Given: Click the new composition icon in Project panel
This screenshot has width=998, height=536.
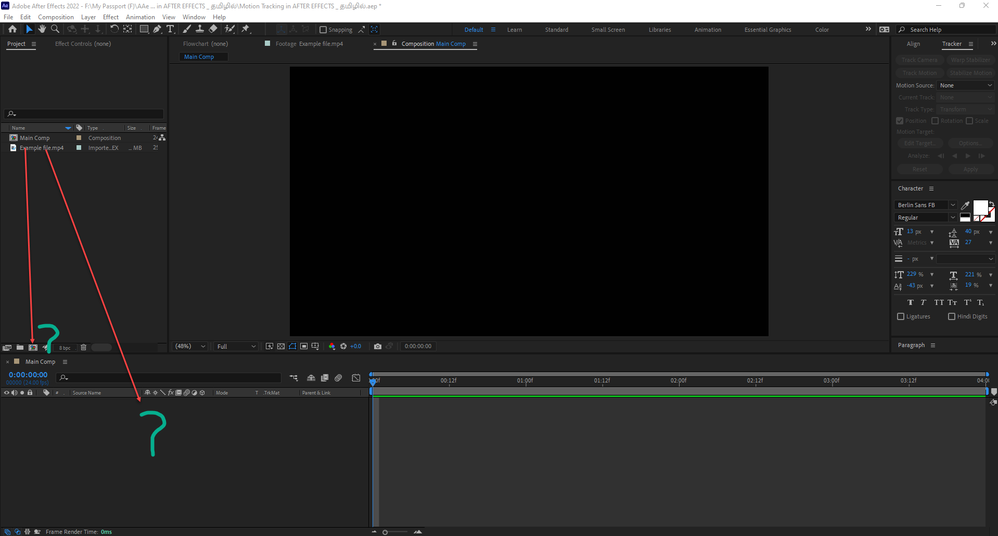Looking at the screenshot, I should tap(33, 348).
